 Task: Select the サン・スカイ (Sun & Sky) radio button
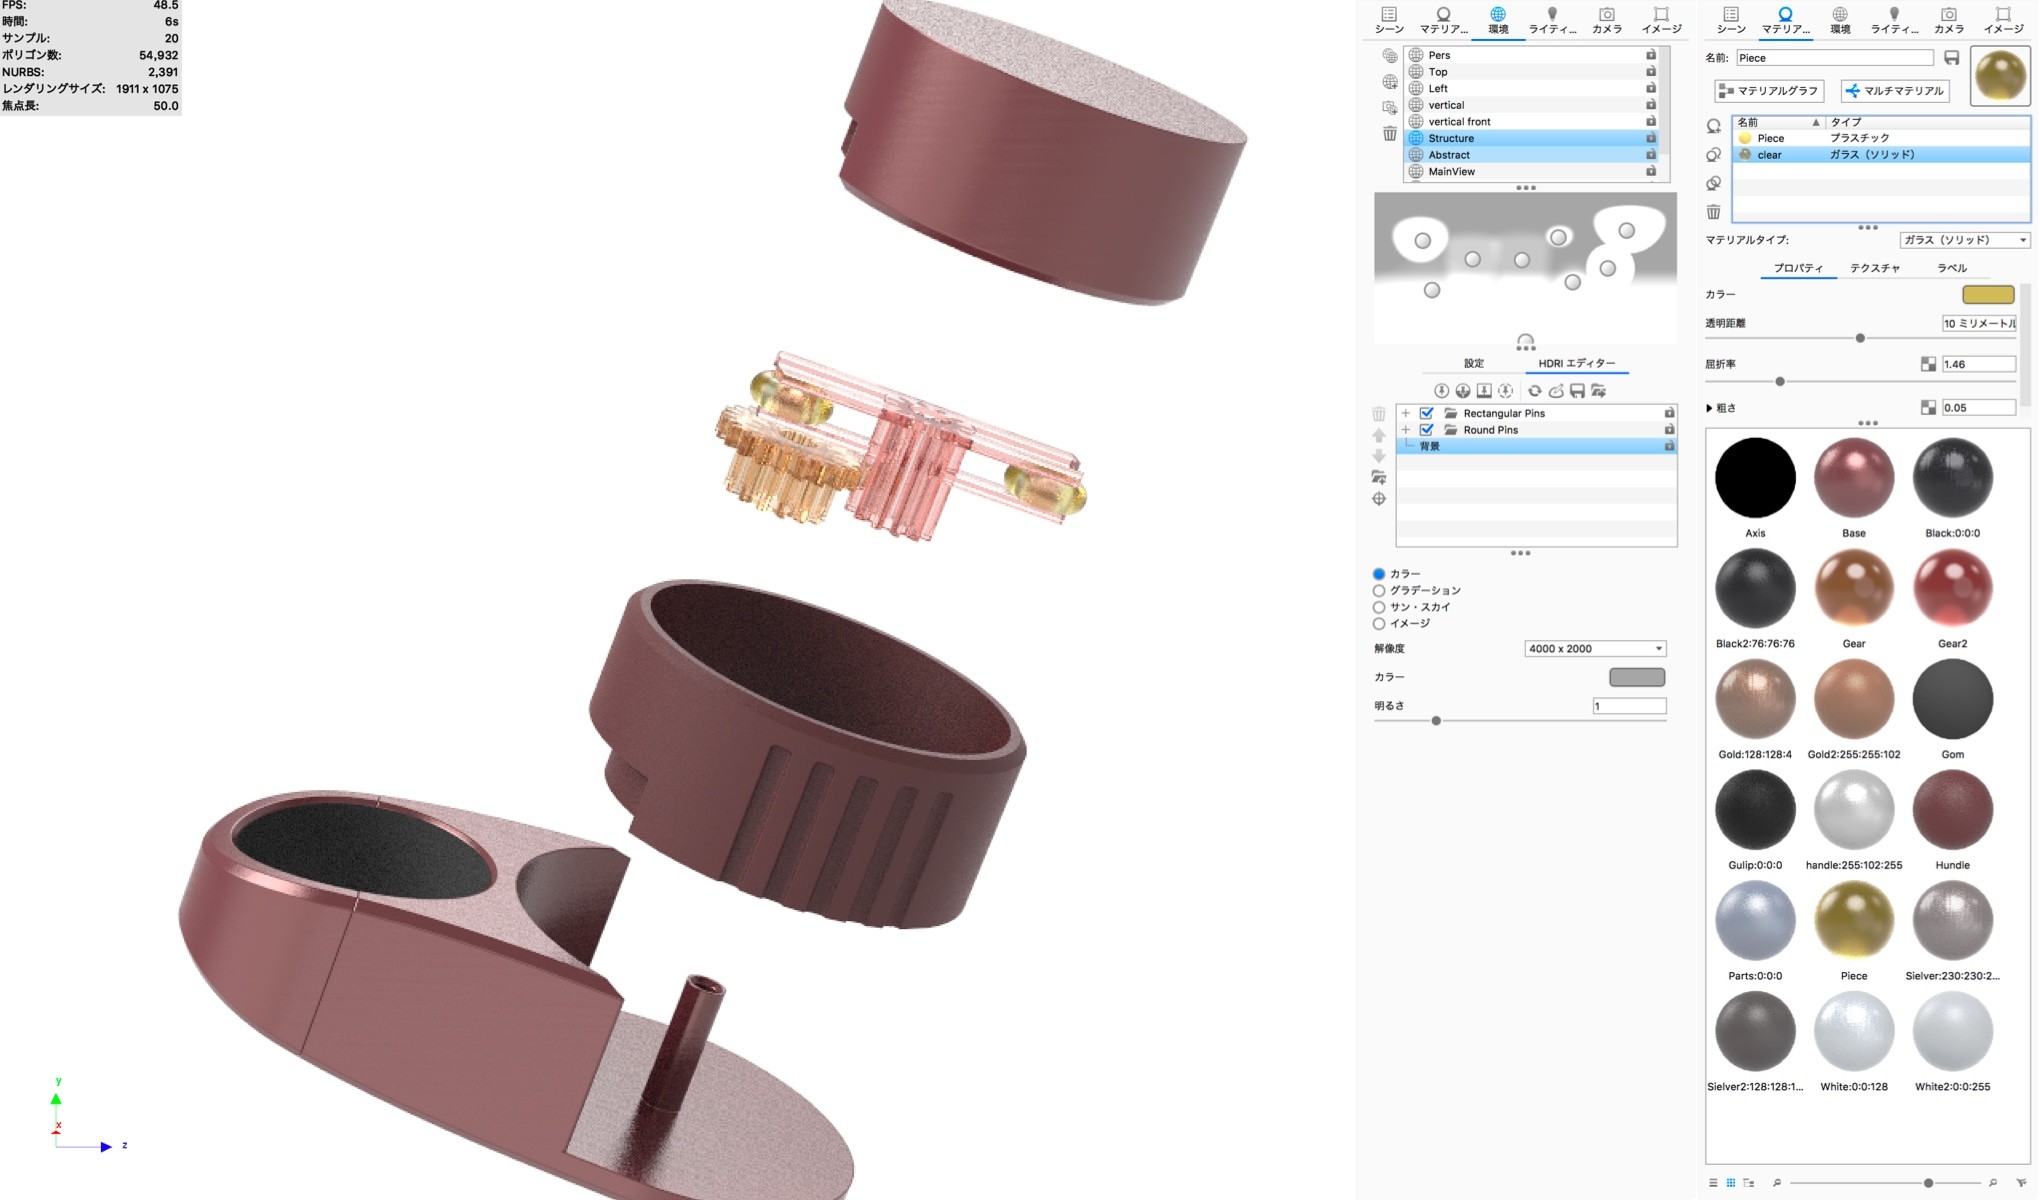click(1379, 607)
